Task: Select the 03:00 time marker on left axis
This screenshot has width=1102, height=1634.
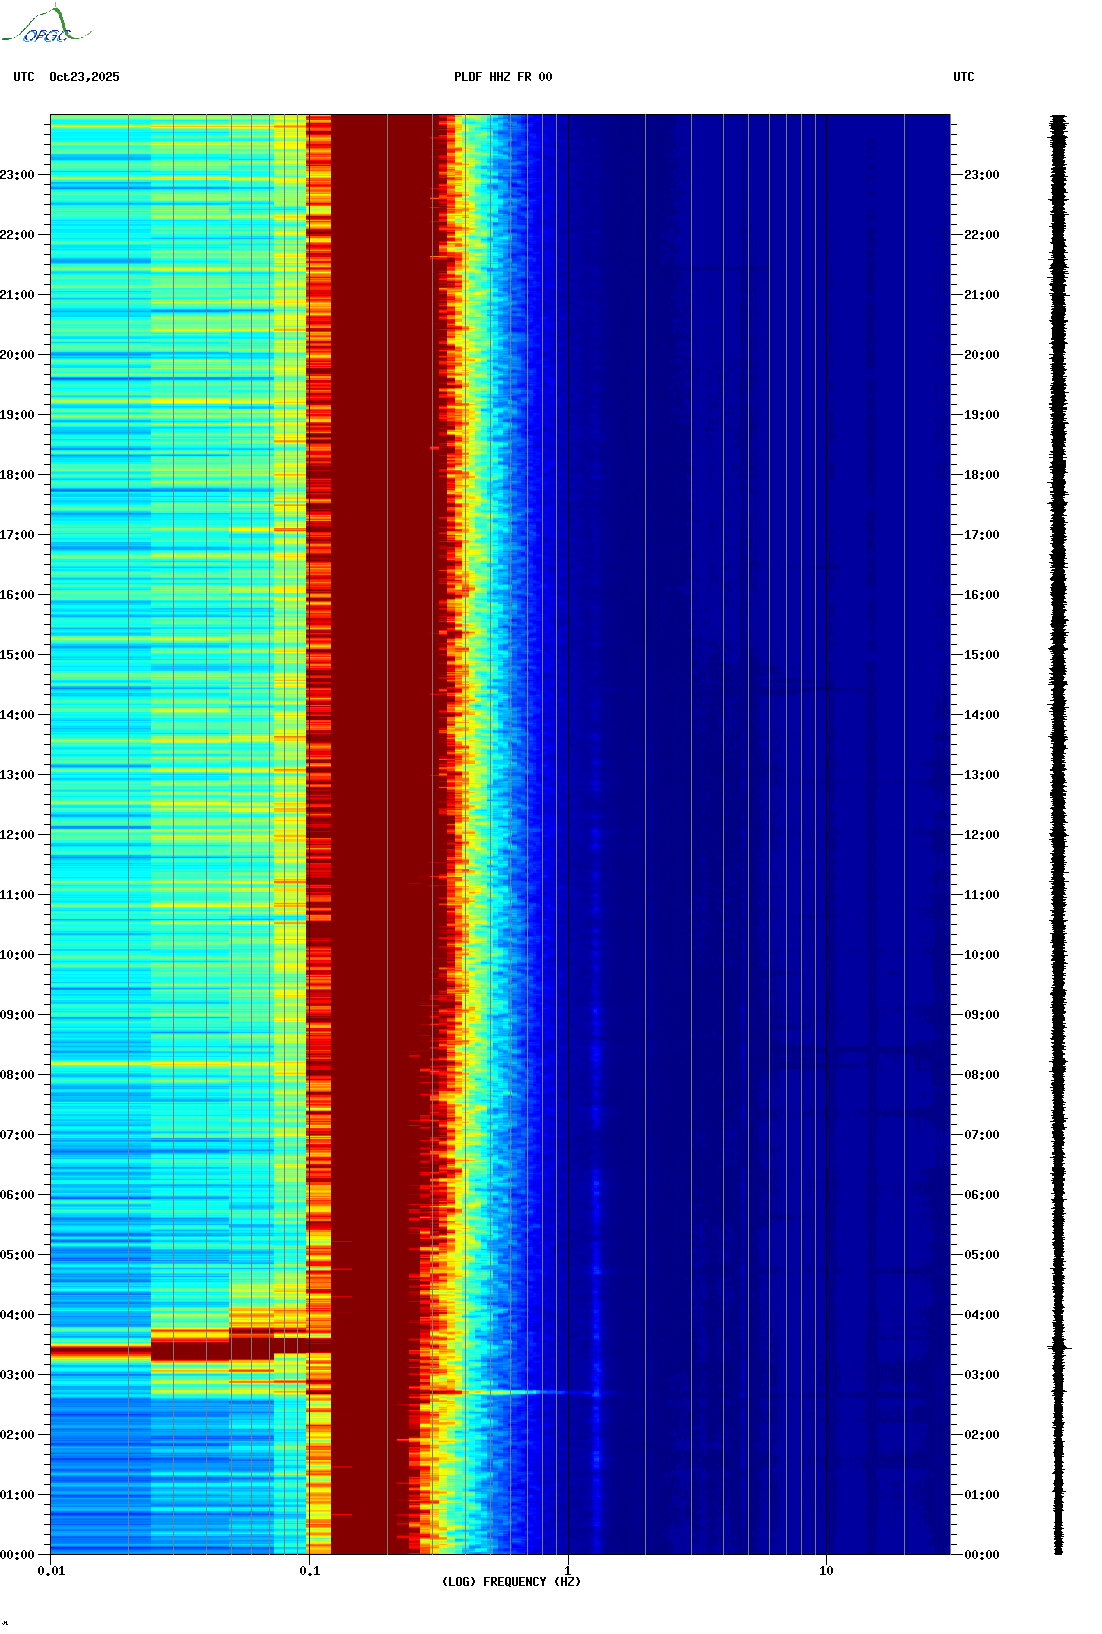Action: pyautogui.click(x=18, y=1375)
